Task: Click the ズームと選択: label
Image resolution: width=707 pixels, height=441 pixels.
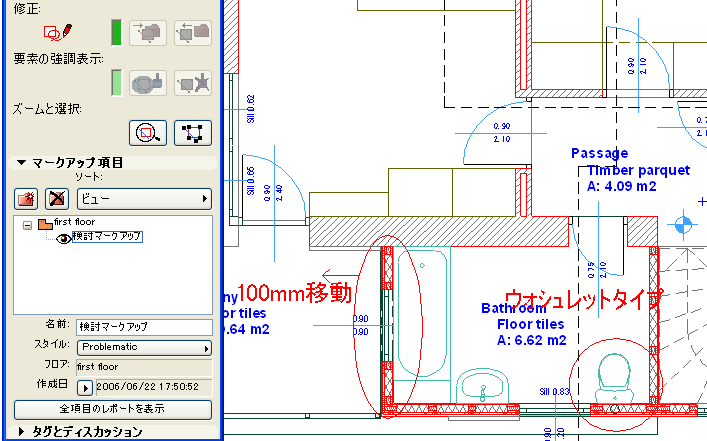Action: click(x=47, y=109)
